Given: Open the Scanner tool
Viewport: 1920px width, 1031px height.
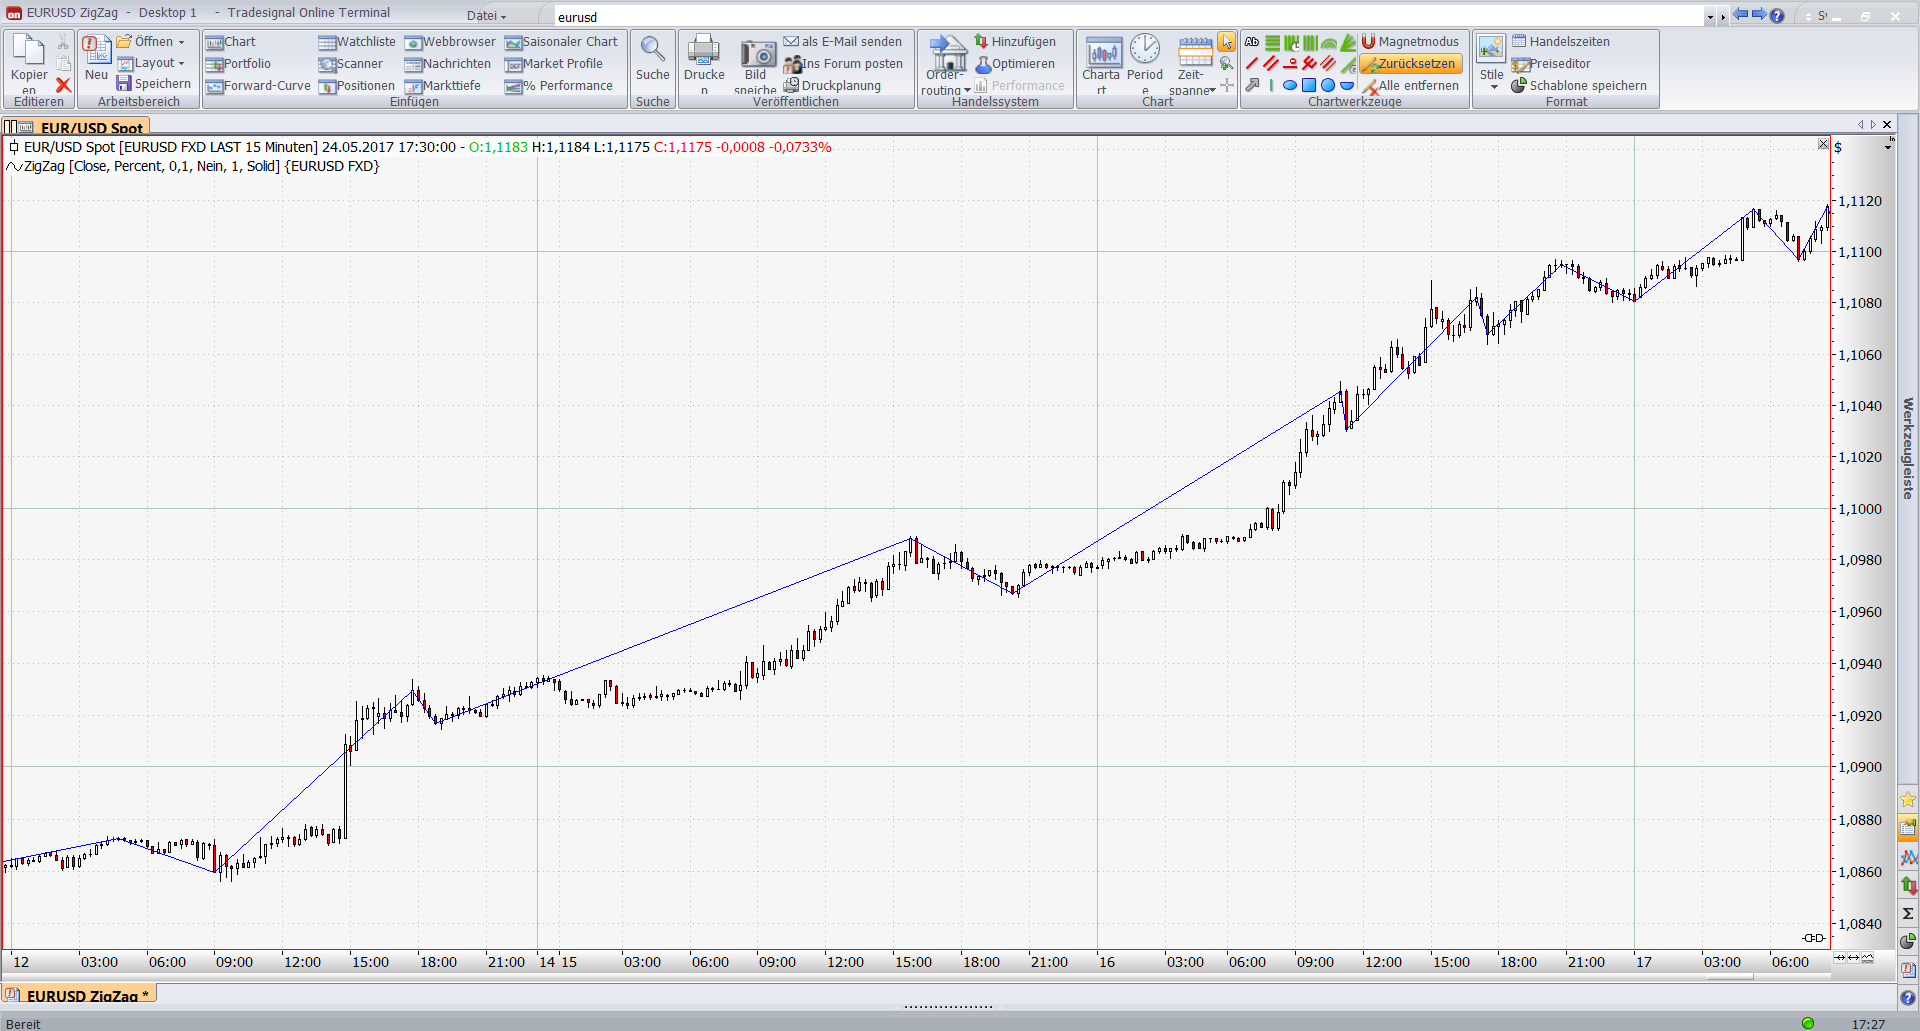Looking at the screenshot, I should (x=350, y=64).
